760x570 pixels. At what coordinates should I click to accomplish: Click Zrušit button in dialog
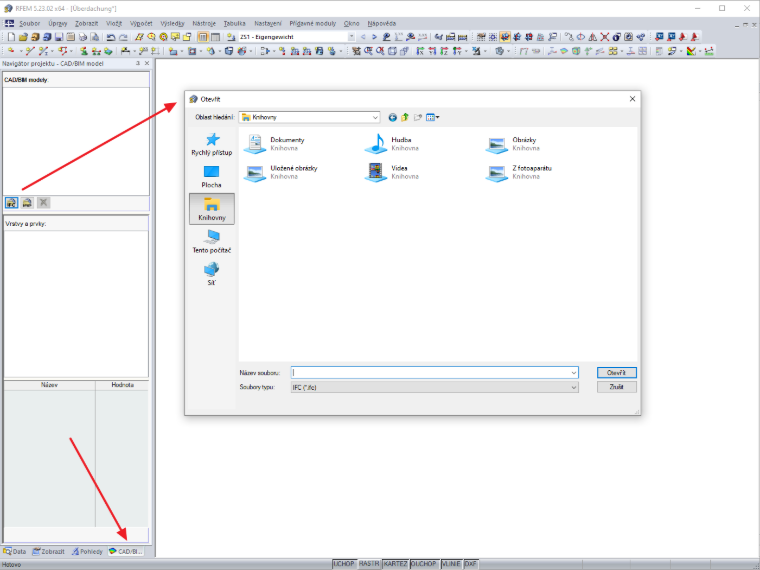(x=617, y=387)
